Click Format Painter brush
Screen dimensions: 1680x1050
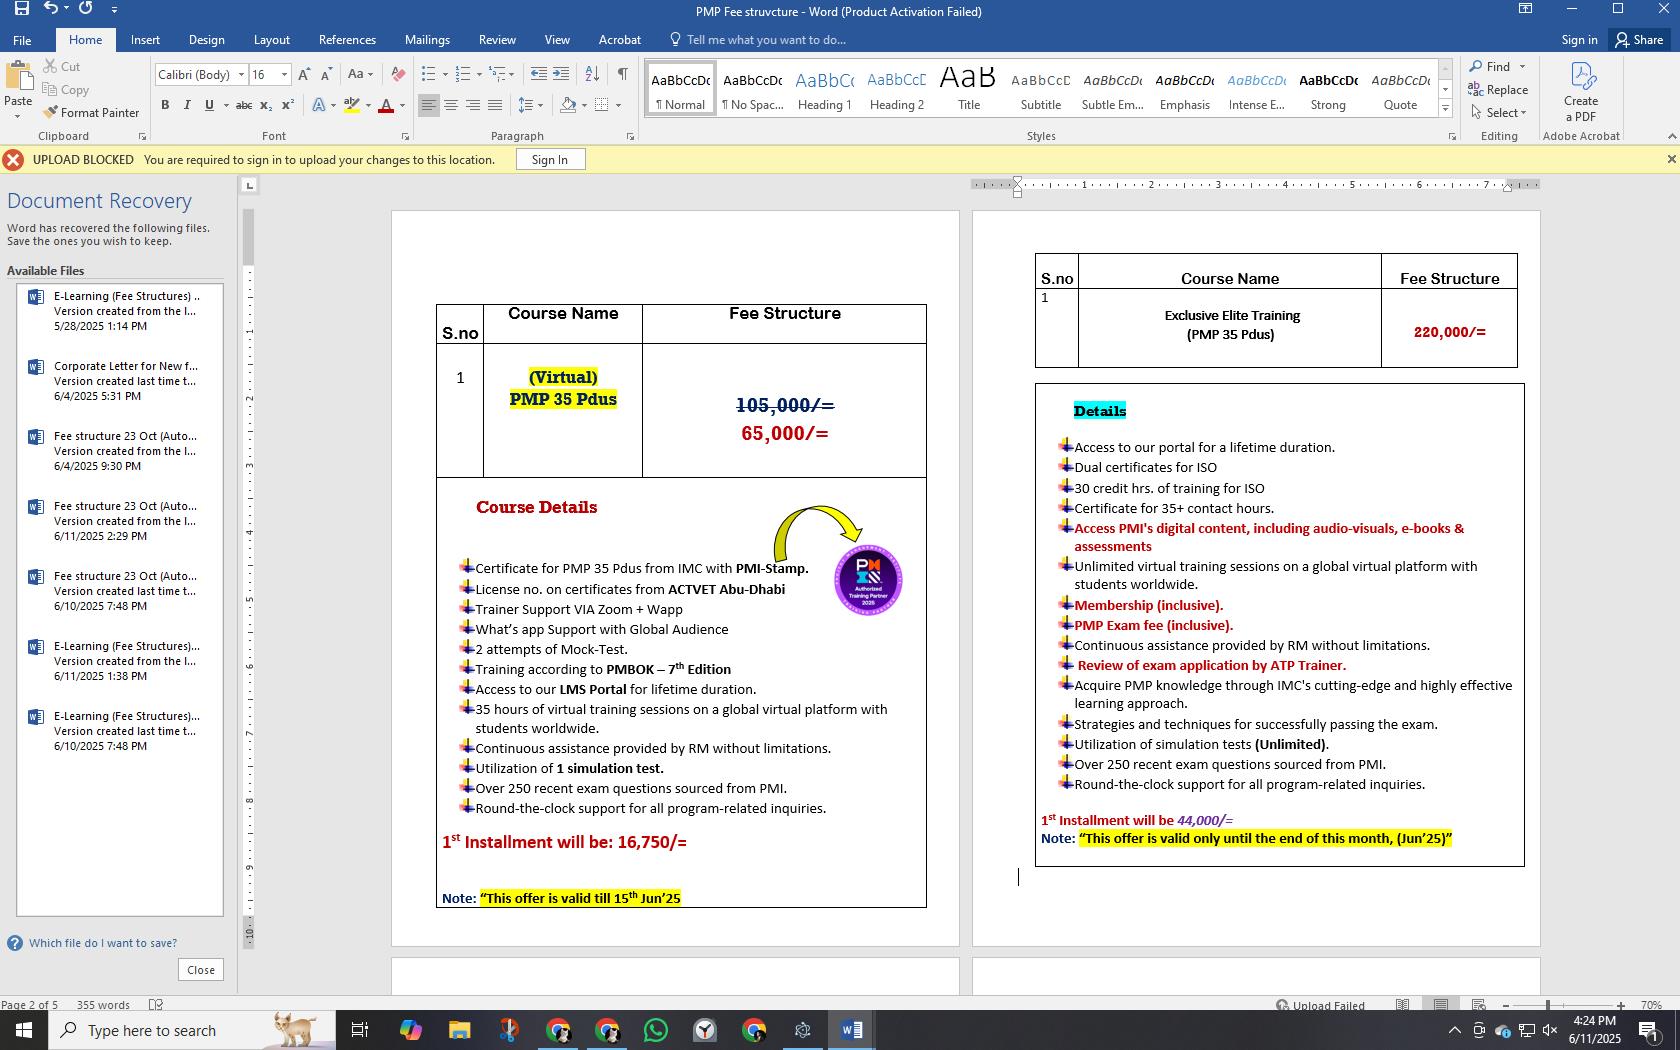pos(91,113)
